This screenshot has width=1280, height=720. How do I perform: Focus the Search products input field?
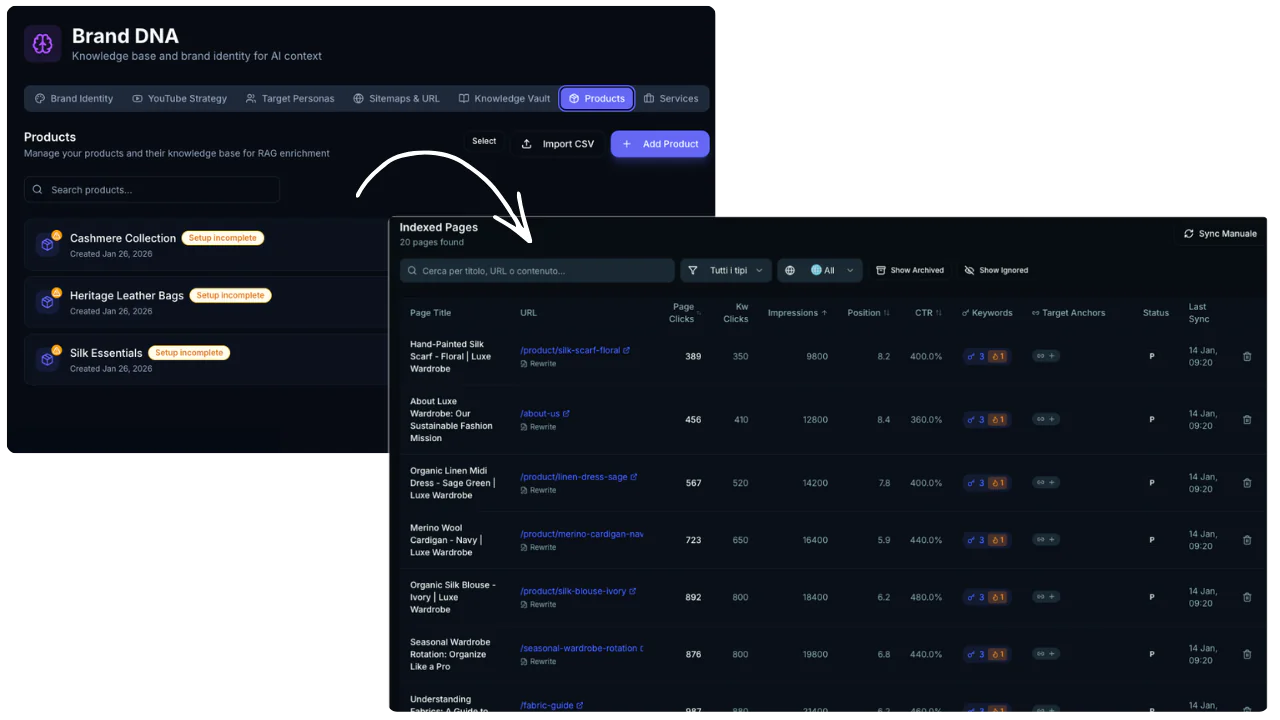click(x=152, y=190)
